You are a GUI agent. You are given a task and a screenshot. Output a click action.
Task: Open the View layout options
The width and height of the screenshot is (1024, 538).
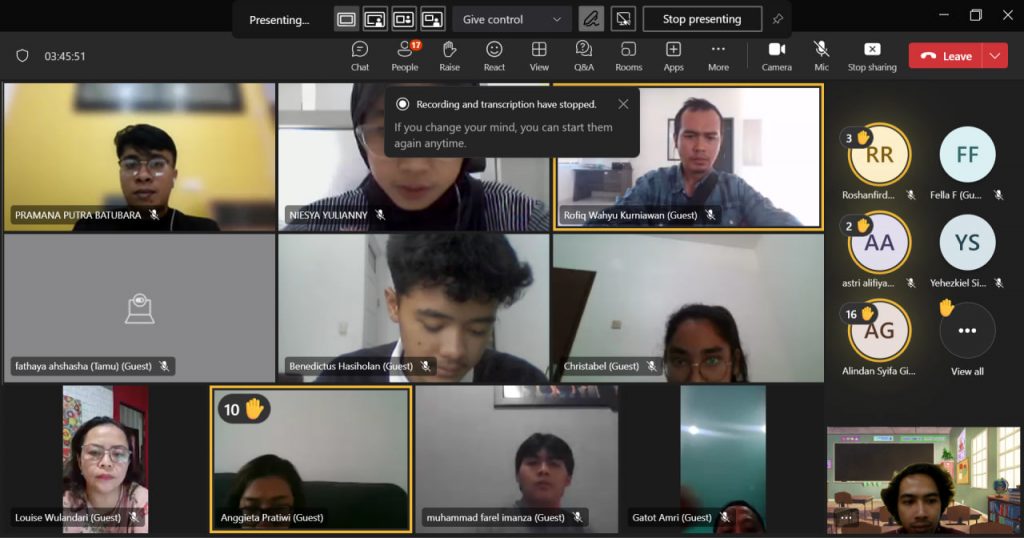(539, 56)
